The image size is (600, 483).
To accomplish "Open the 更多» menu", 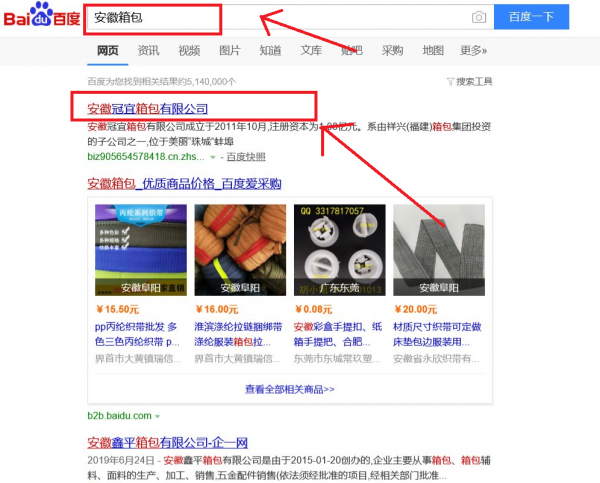I will 473,50.
